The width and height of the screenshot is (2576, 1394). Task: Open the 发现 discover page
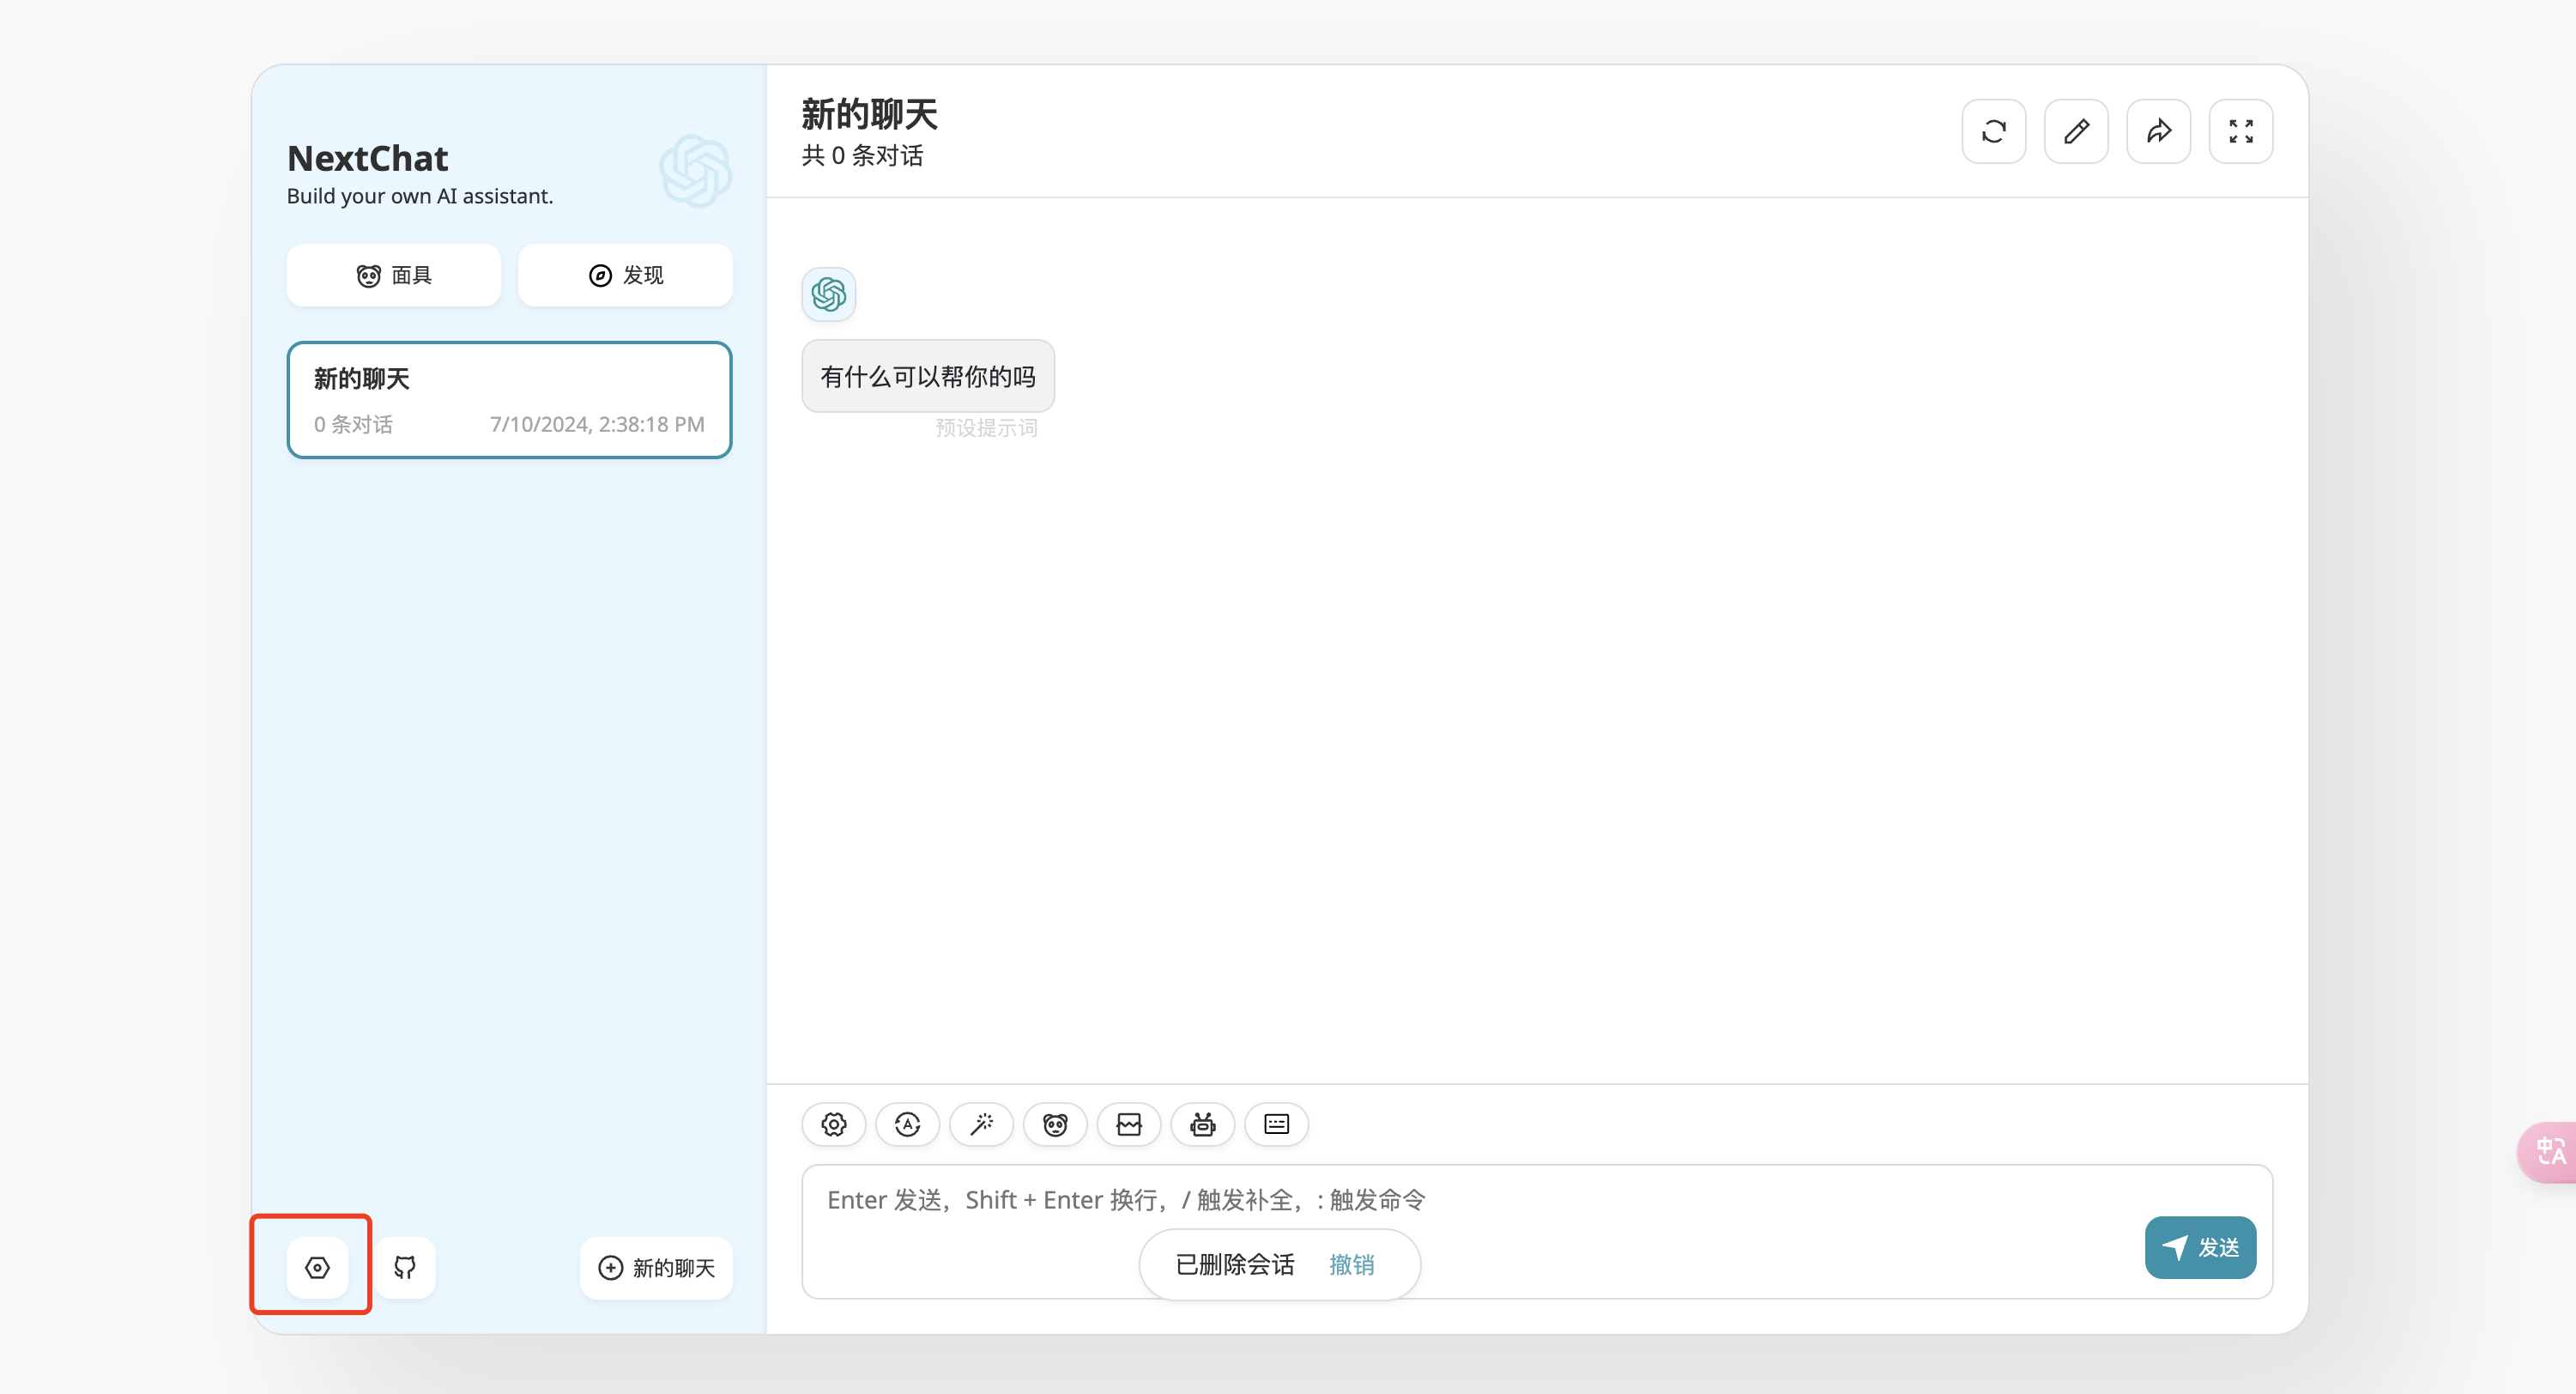(x=625, y=275)
